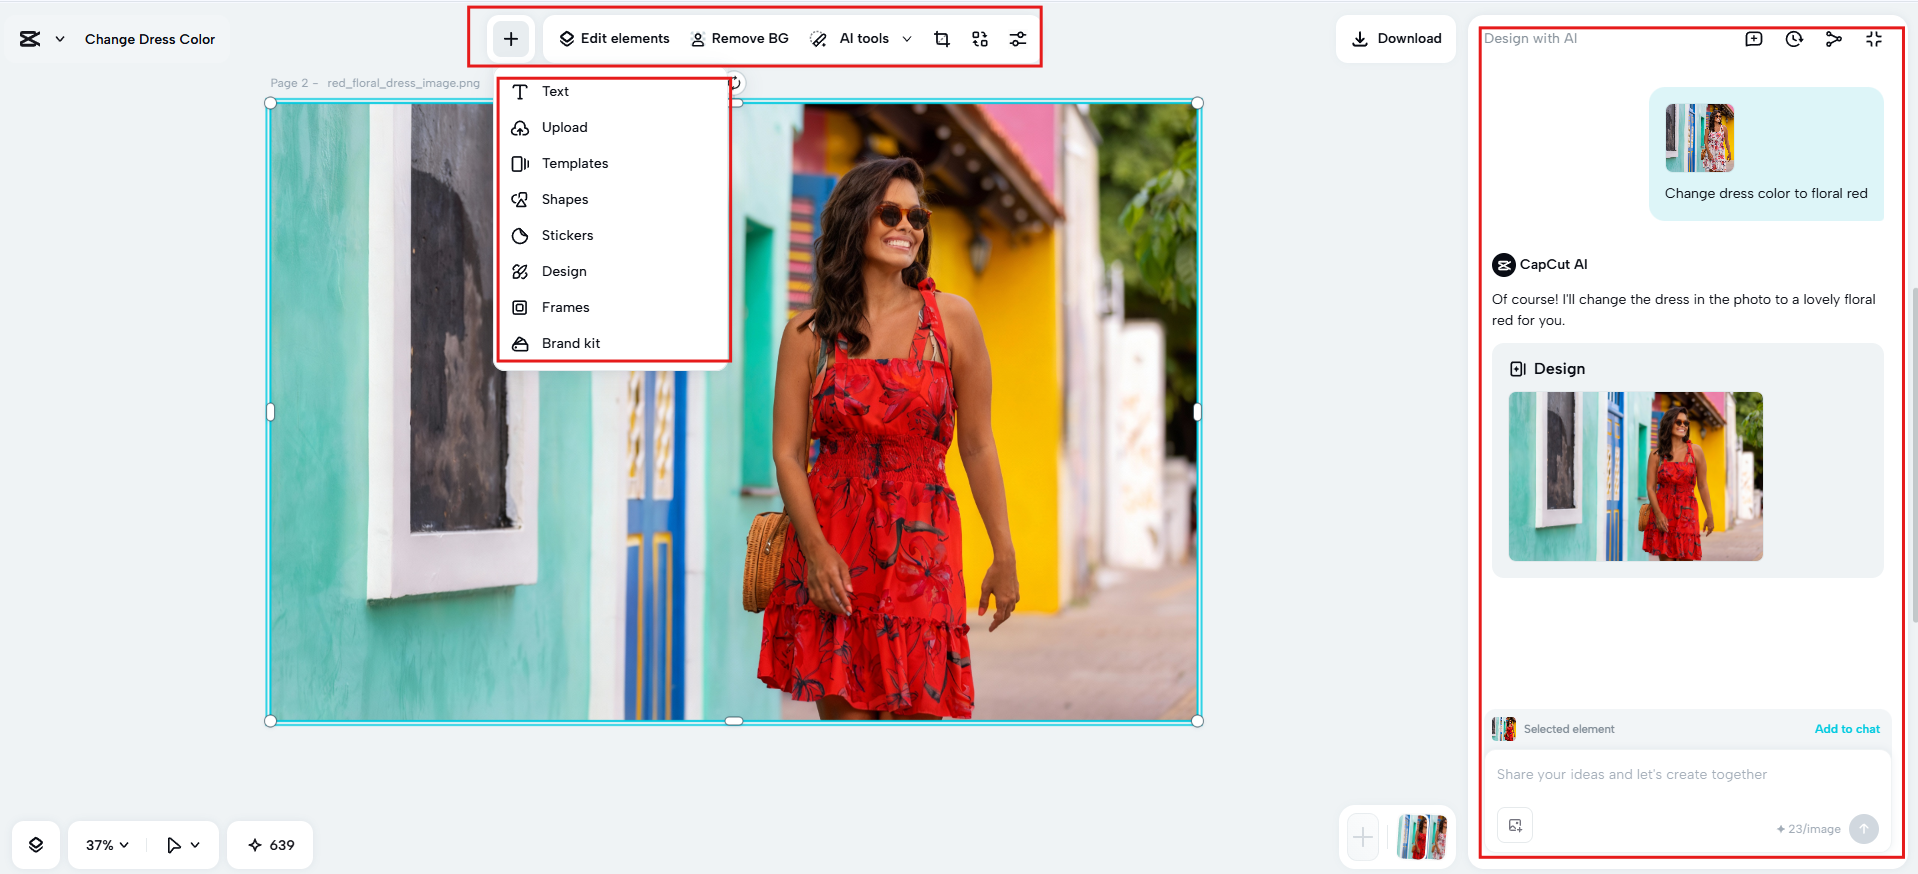Click the Remove BG button

tap(739, 39)
